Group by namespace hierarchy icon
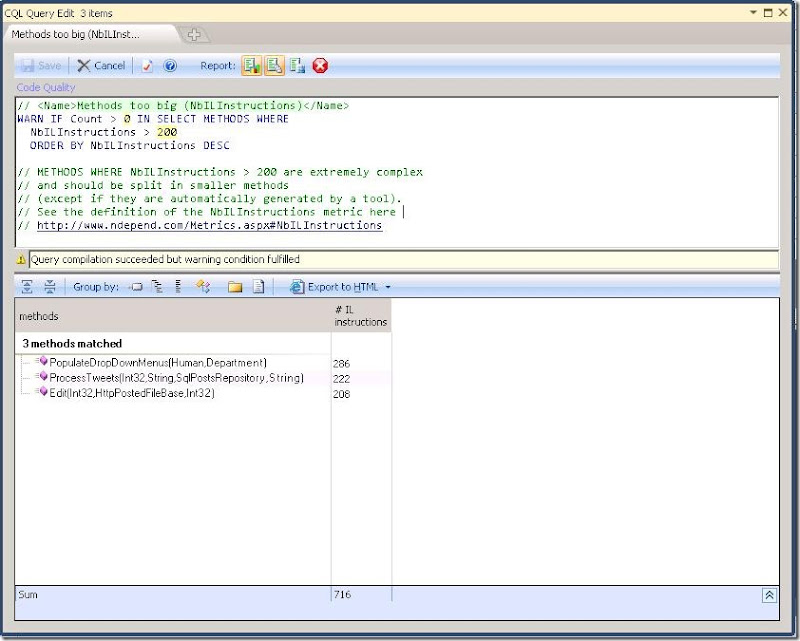The height and width of the screenshot is (641, 800). (x=157, y=287)
